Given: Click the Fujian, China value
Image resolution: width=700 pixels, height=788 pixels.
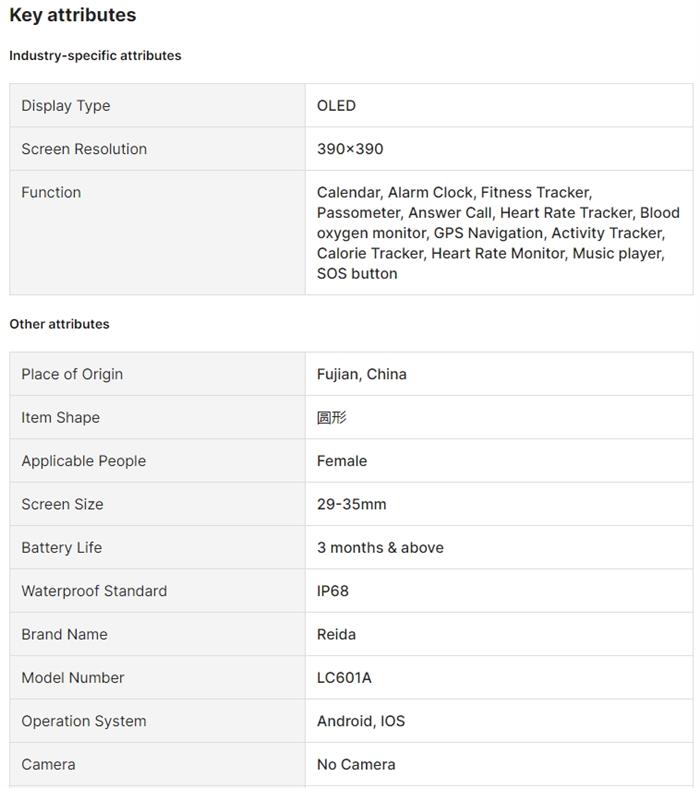Looking at the screenshot, I should pos(362,374).
